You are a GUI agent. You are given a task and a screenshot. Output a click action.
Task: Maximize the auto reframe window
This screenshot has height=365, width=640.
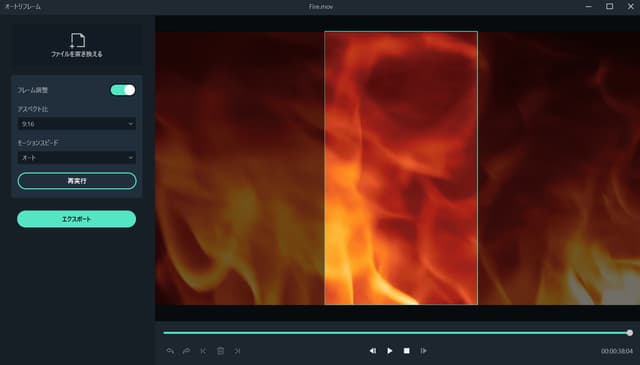point(609,6)
